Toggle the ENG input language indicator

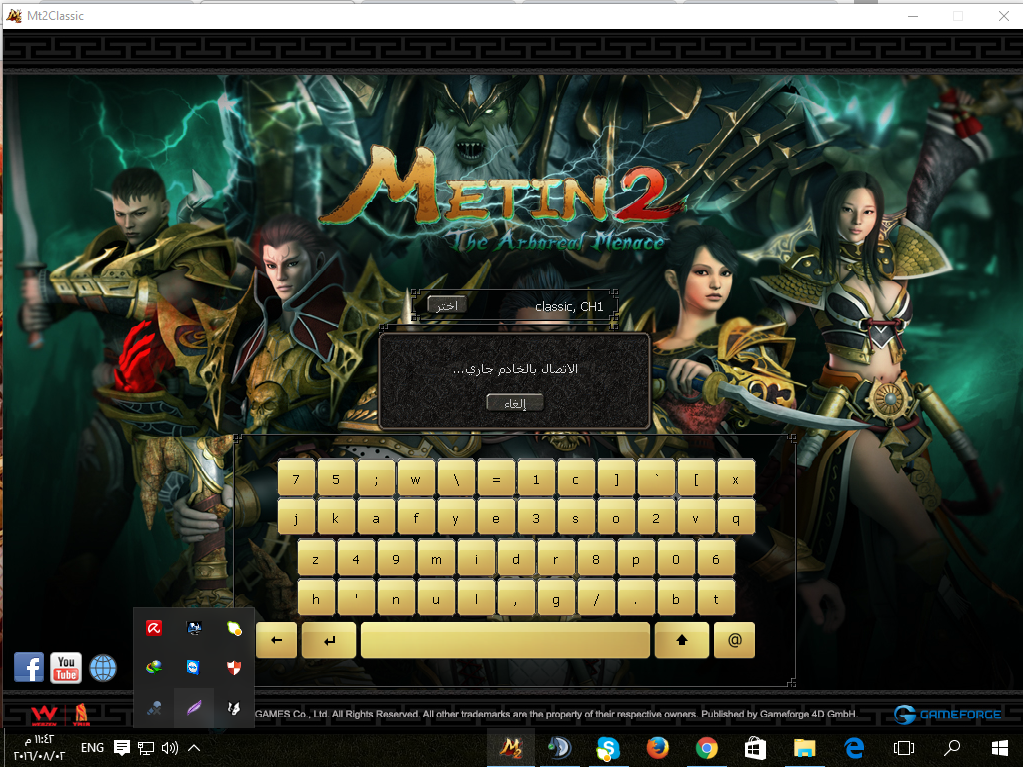(x=92, y=748)
